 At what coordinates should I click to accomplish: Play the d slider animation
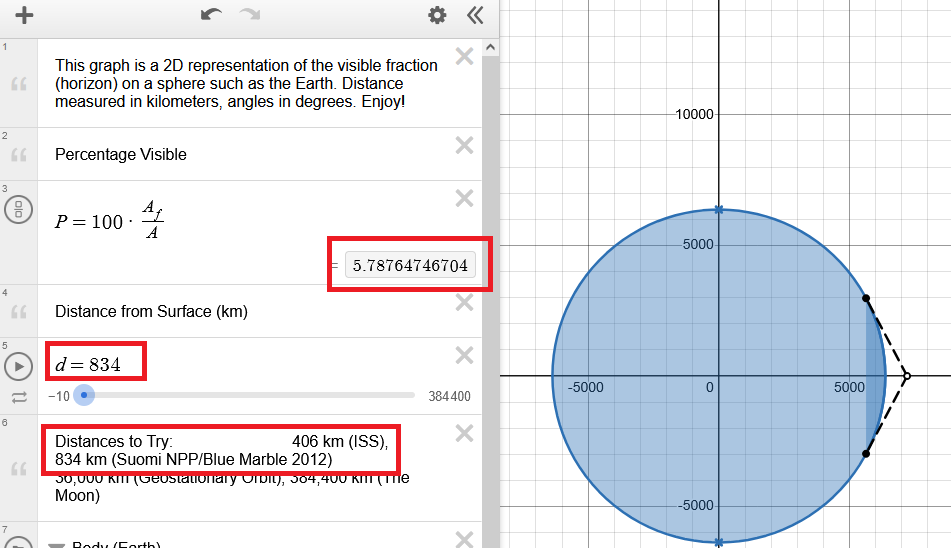click(x=18, y=366)
